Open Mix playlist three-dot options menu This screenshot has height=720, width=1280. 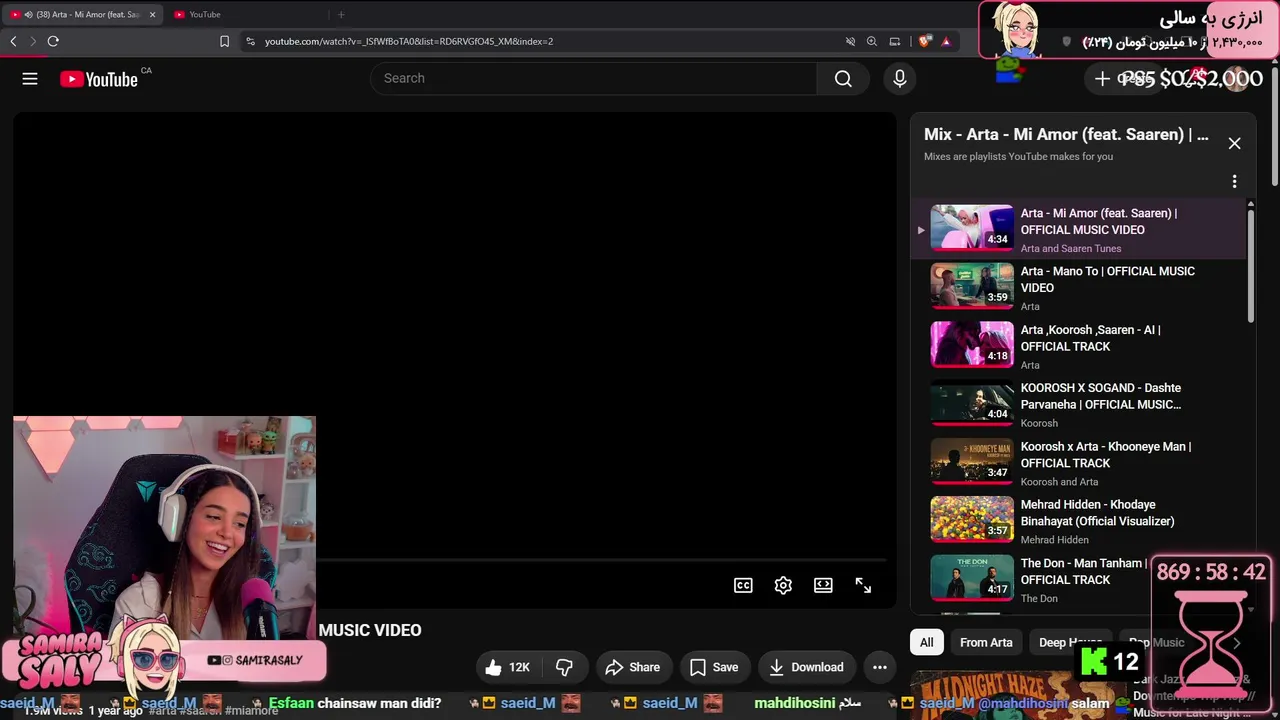point(1234,181)
